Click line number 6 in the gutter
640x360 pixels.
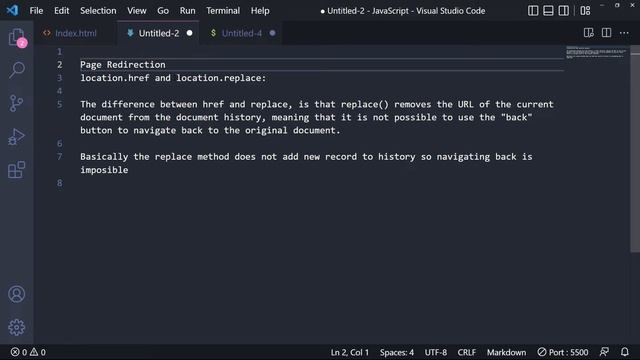click(60, 143)
